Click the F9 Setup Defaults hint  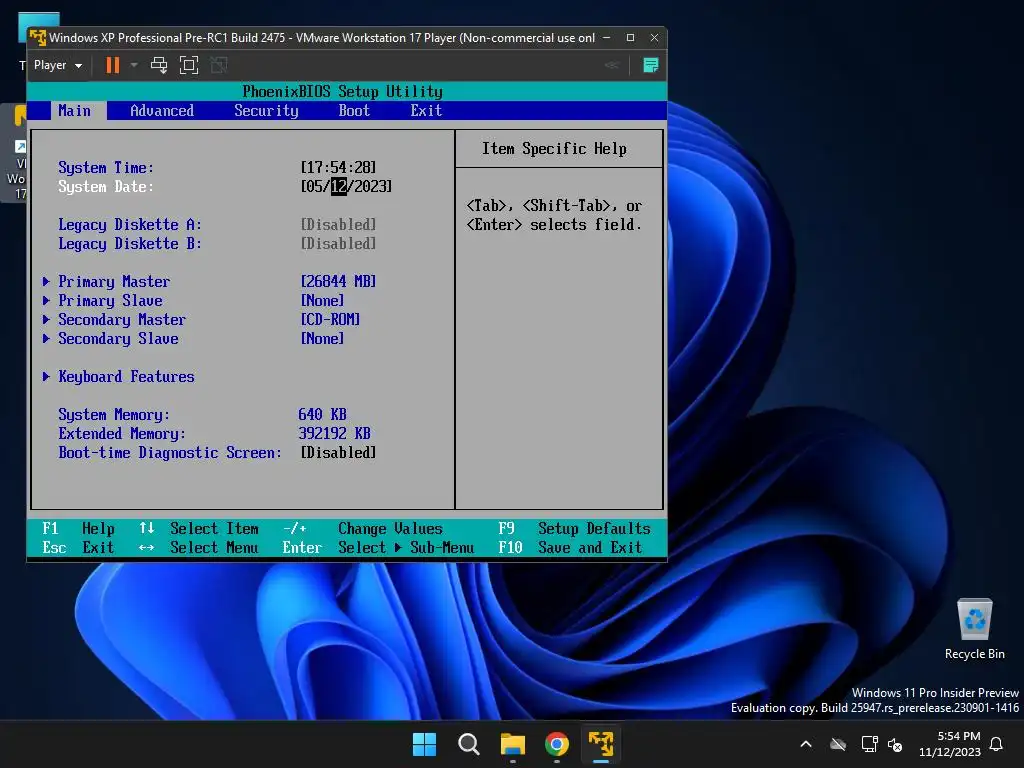click(x=574, y=528)
